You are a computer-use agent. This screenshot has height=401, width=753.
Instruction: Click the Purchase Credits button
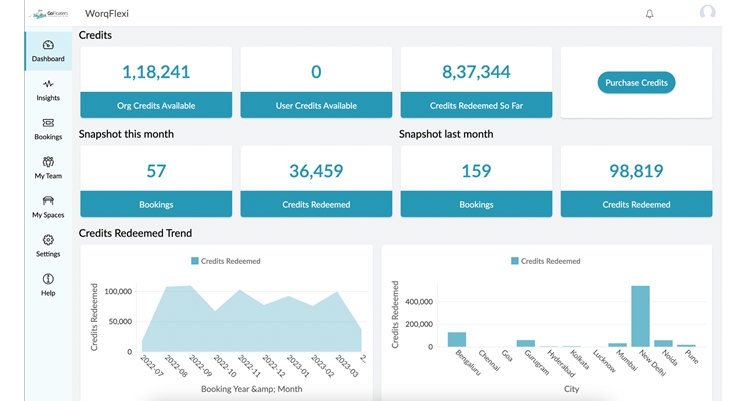pos(636,82)
